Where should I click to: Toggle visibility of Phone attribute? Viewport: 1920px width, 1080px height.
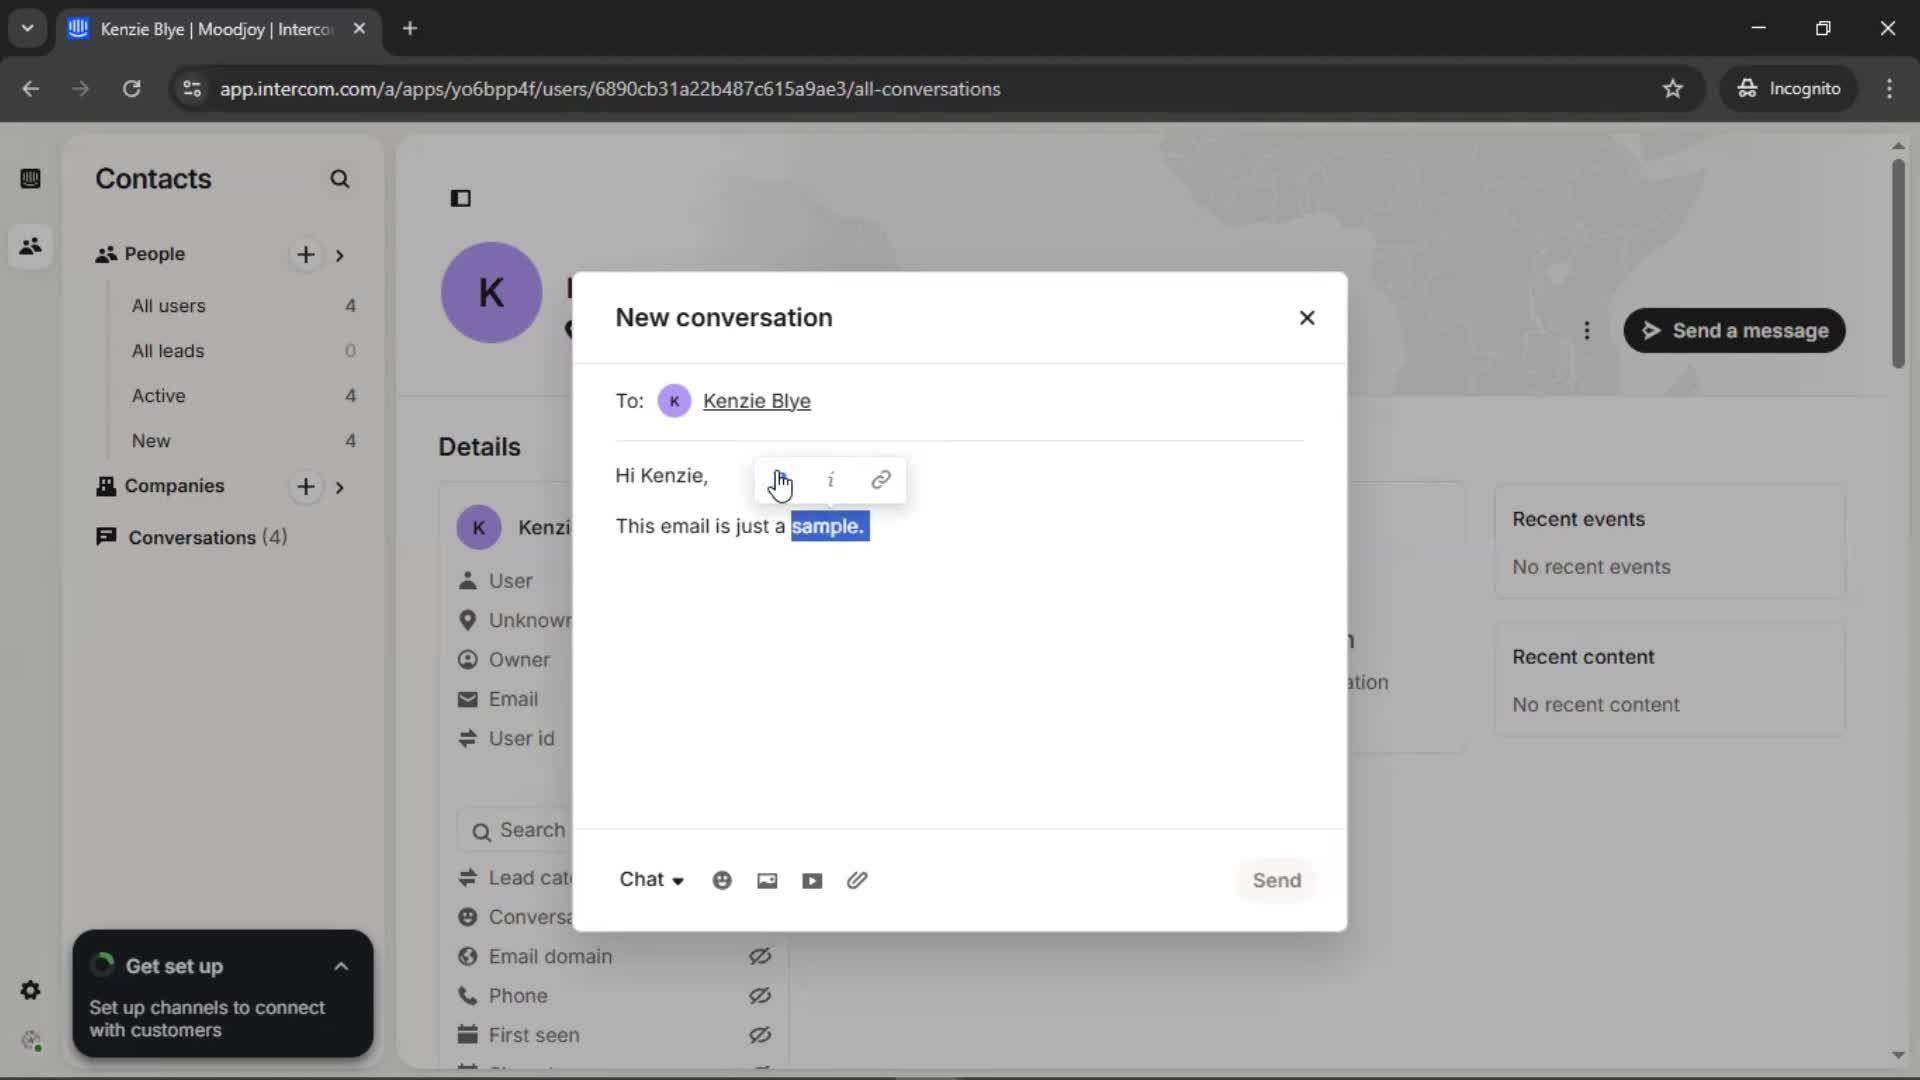(760, 996)
